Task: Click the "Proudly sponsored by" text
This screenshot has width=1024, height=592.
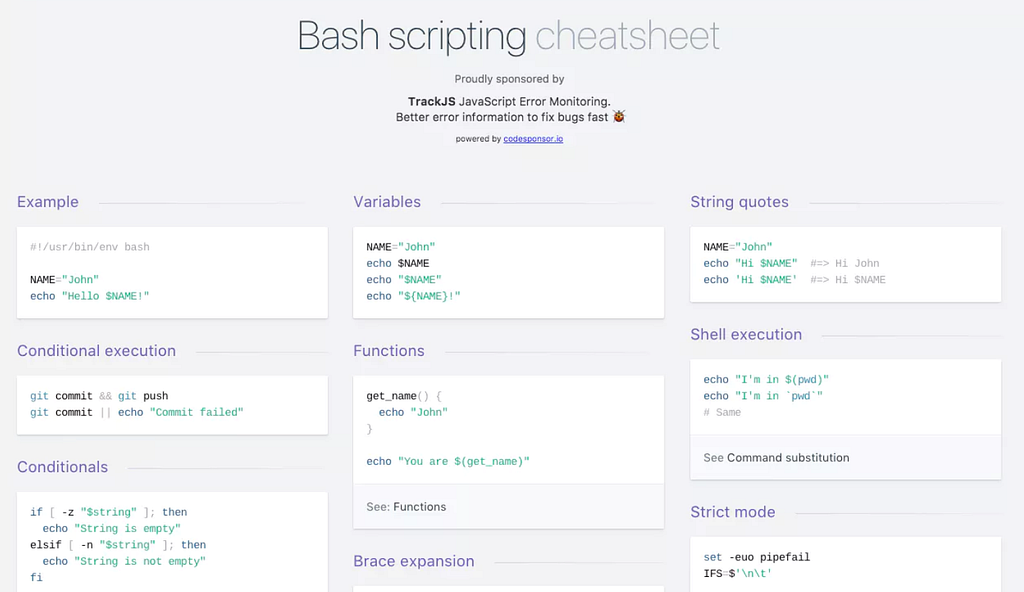Action: pos(509,79)
